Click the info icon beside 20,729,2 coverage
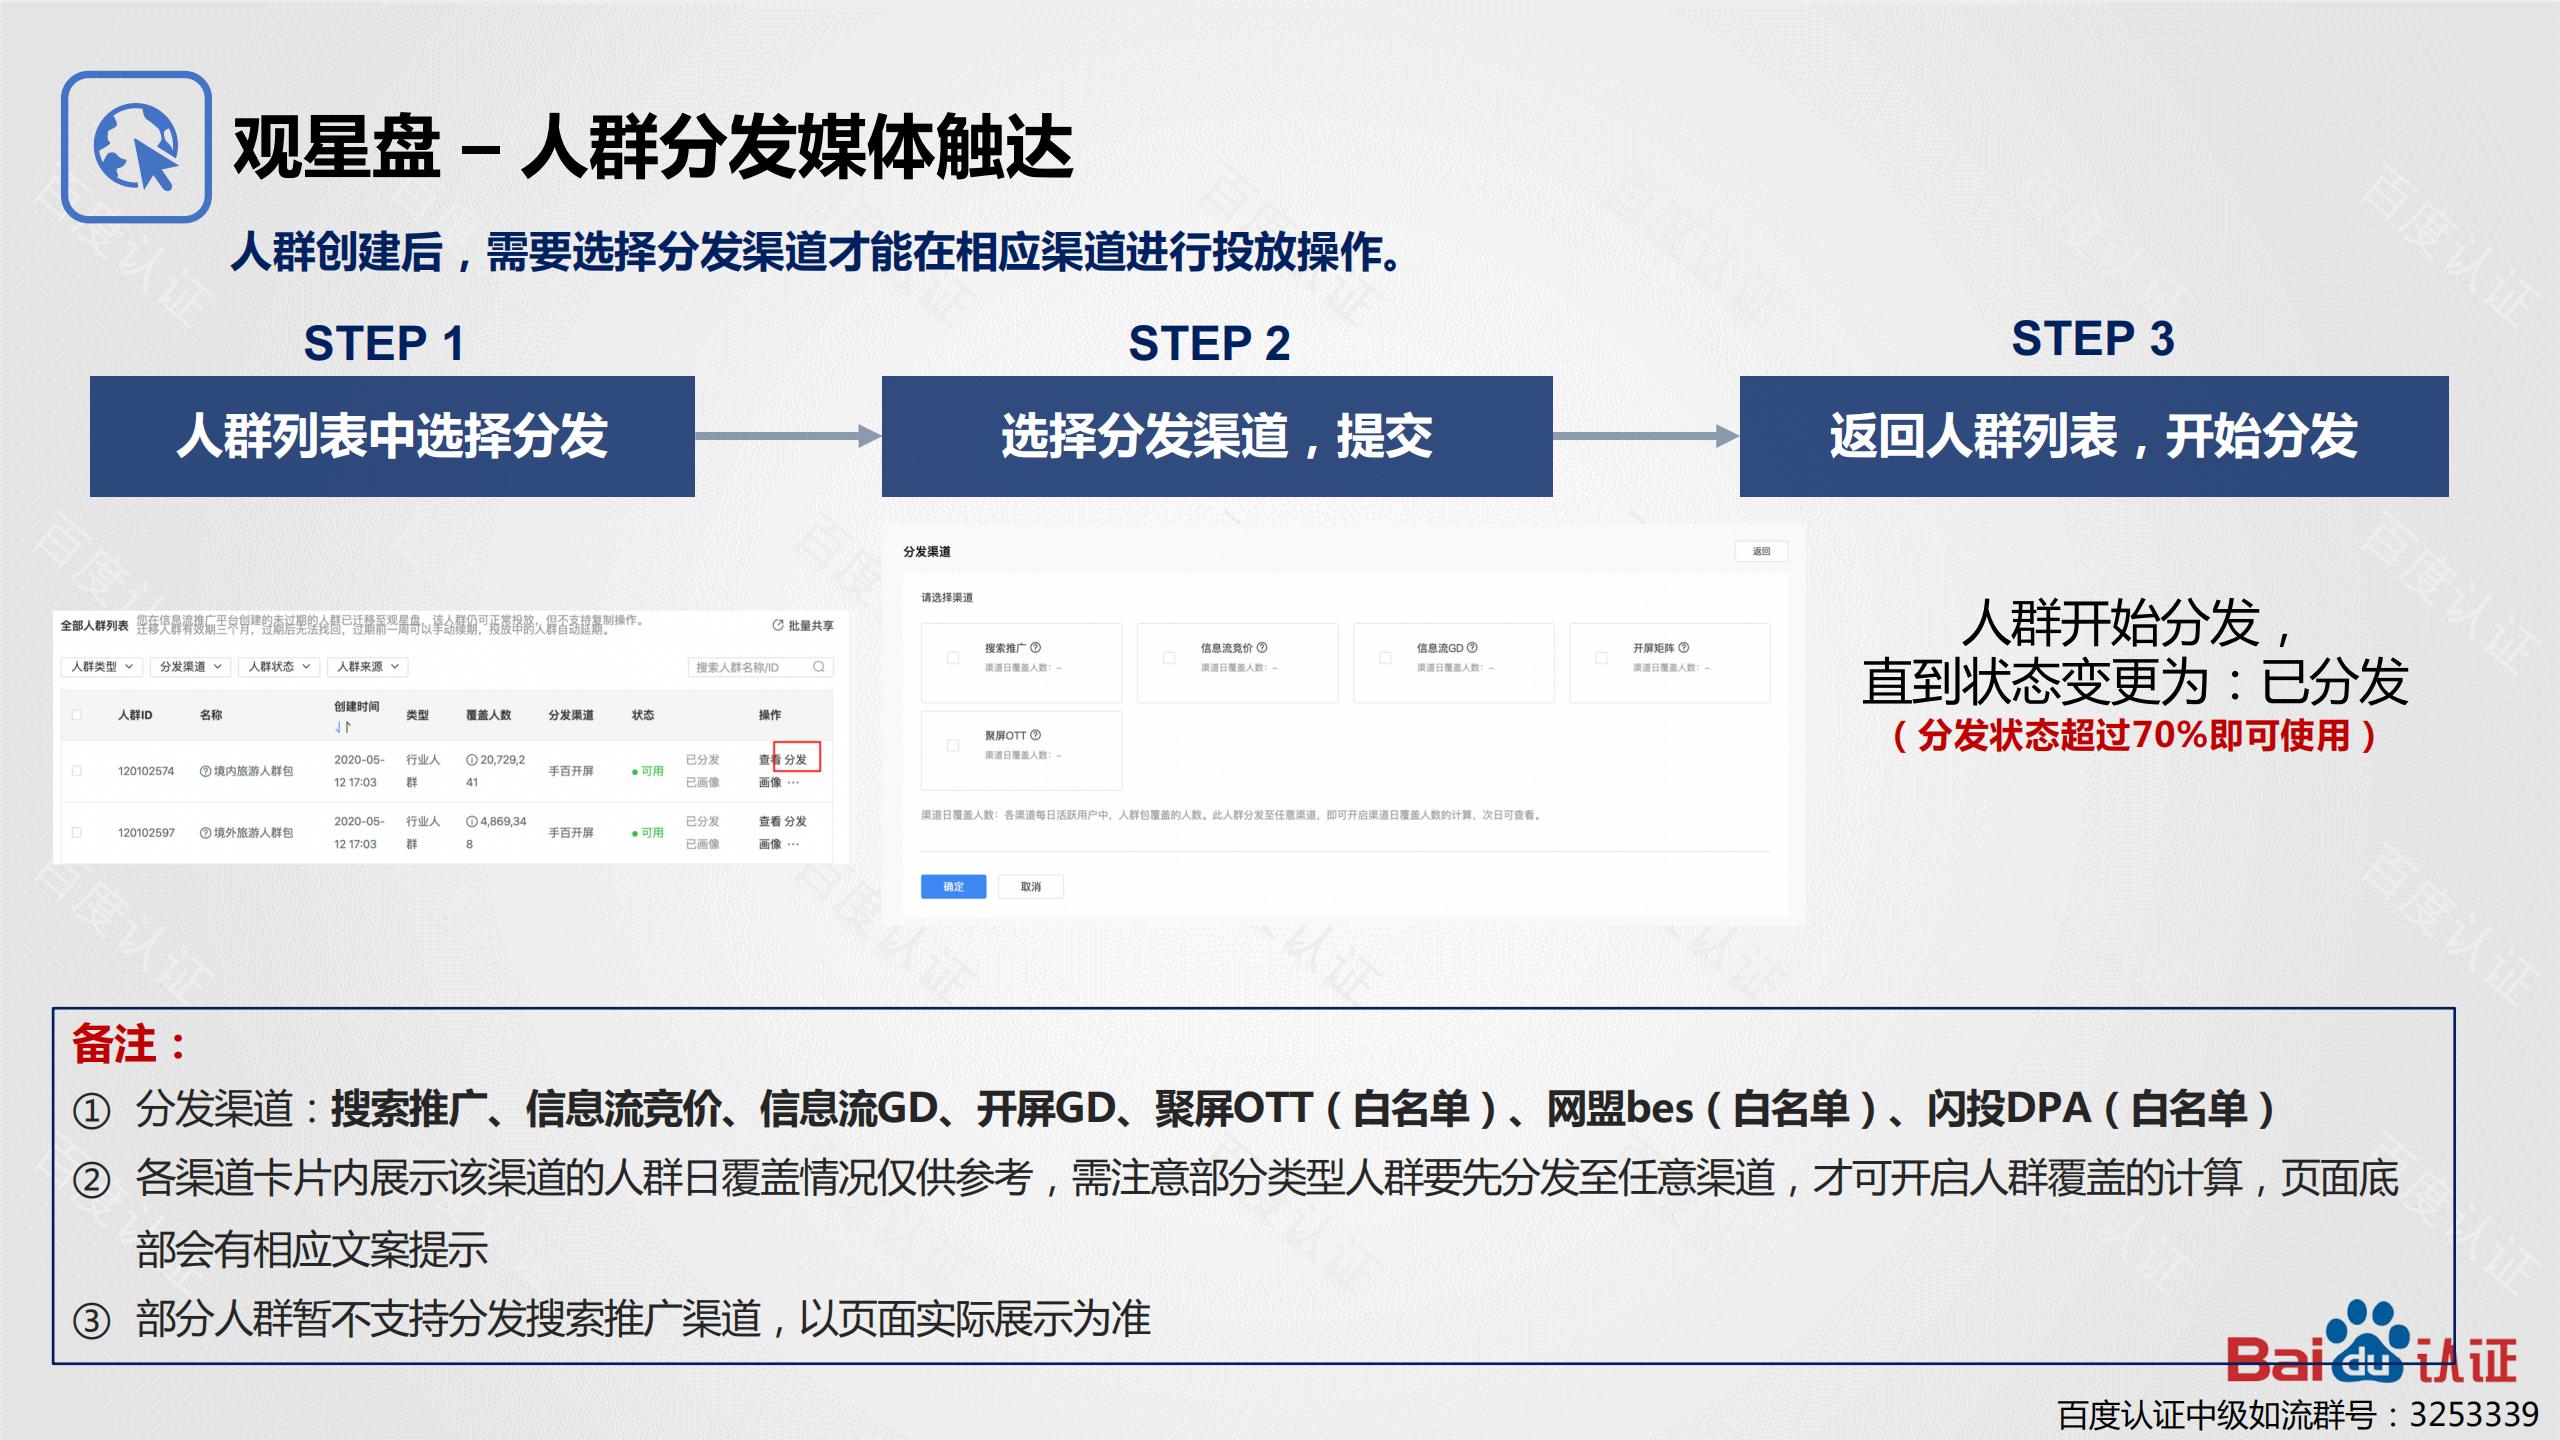 tap(472, 759)
